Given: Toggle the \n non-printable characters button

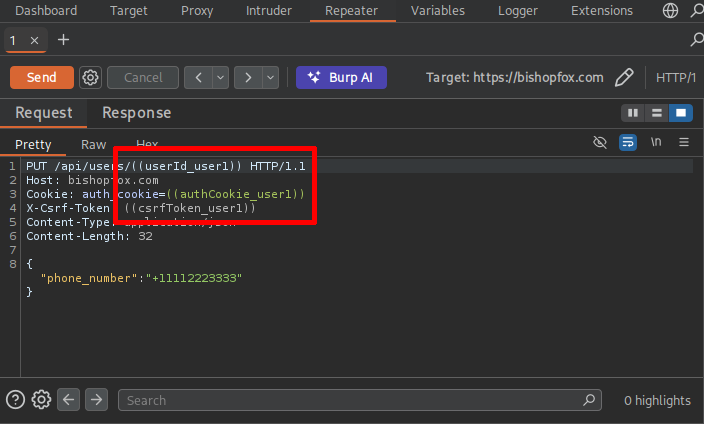Looking at the screenshot, I should [656, 143].
